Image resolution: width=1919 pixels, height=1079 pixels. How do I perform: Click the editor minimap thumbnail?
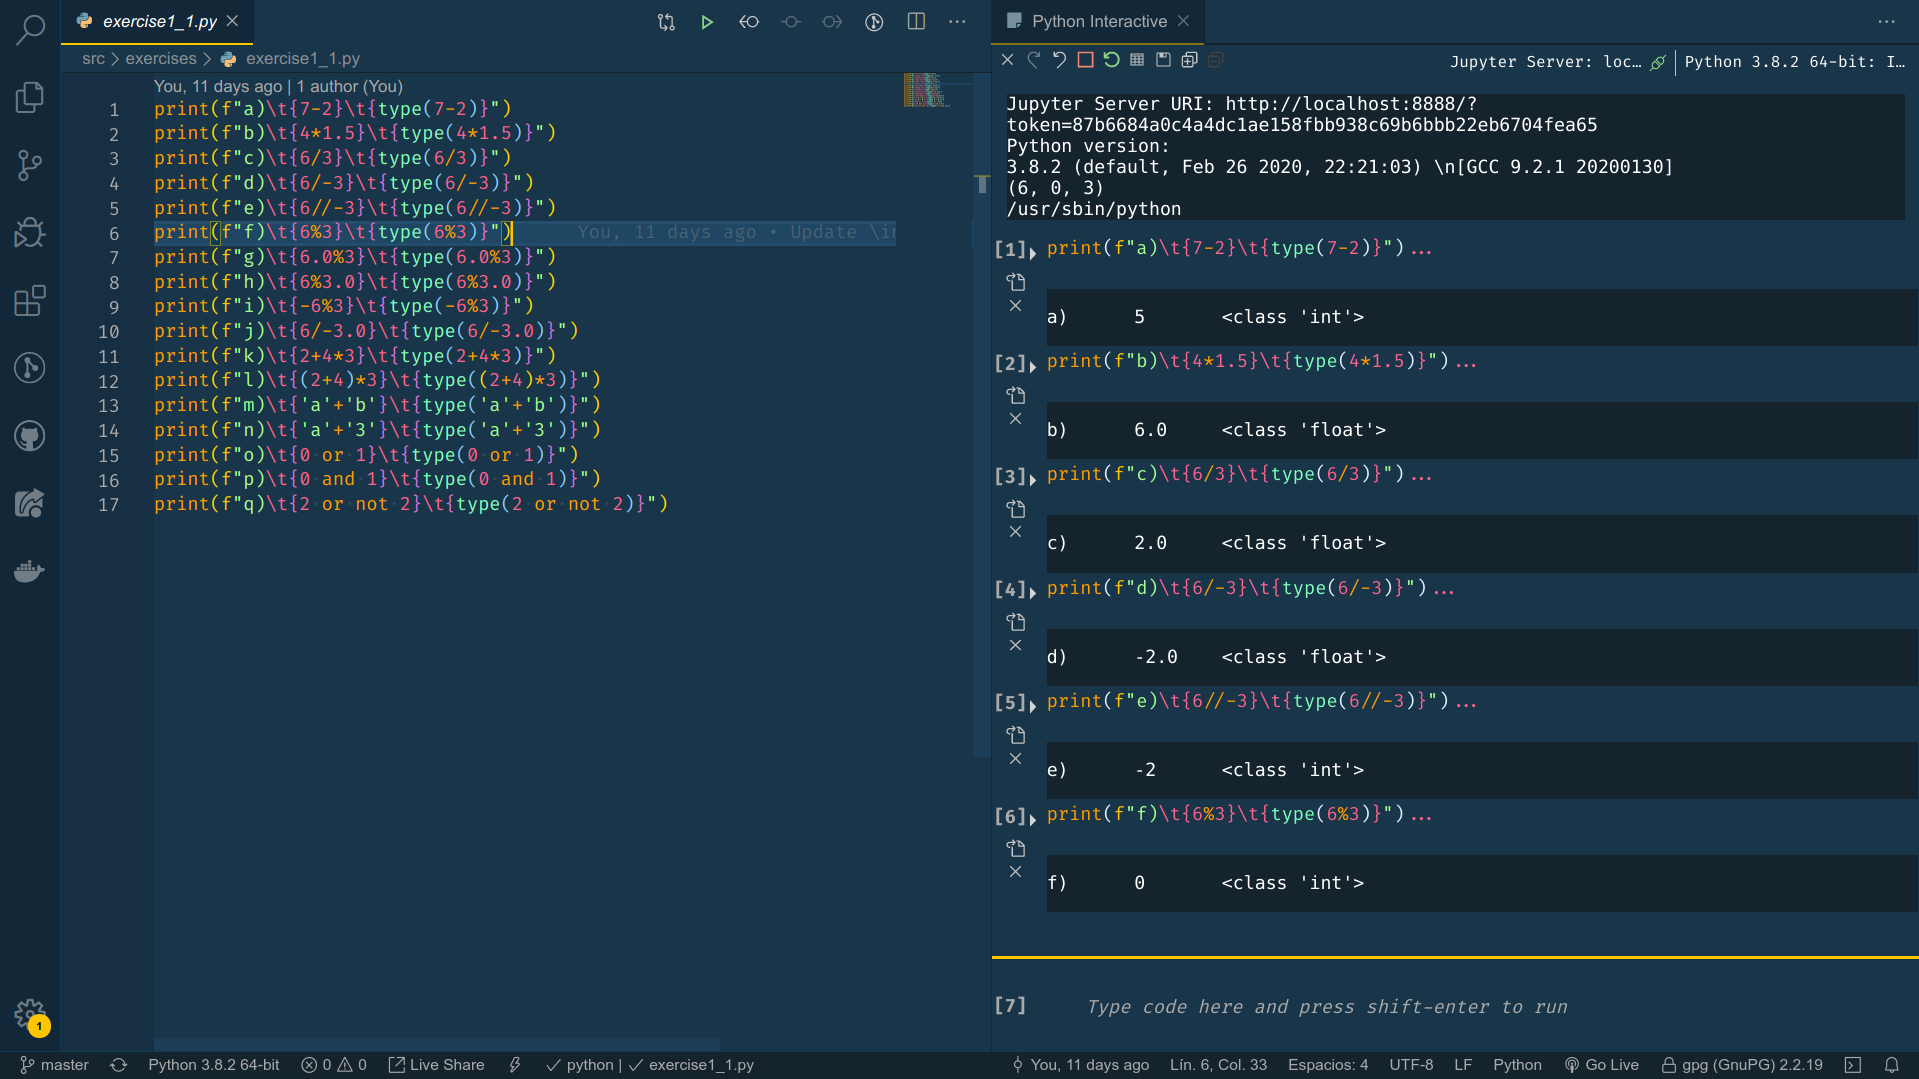pos(925,90)
